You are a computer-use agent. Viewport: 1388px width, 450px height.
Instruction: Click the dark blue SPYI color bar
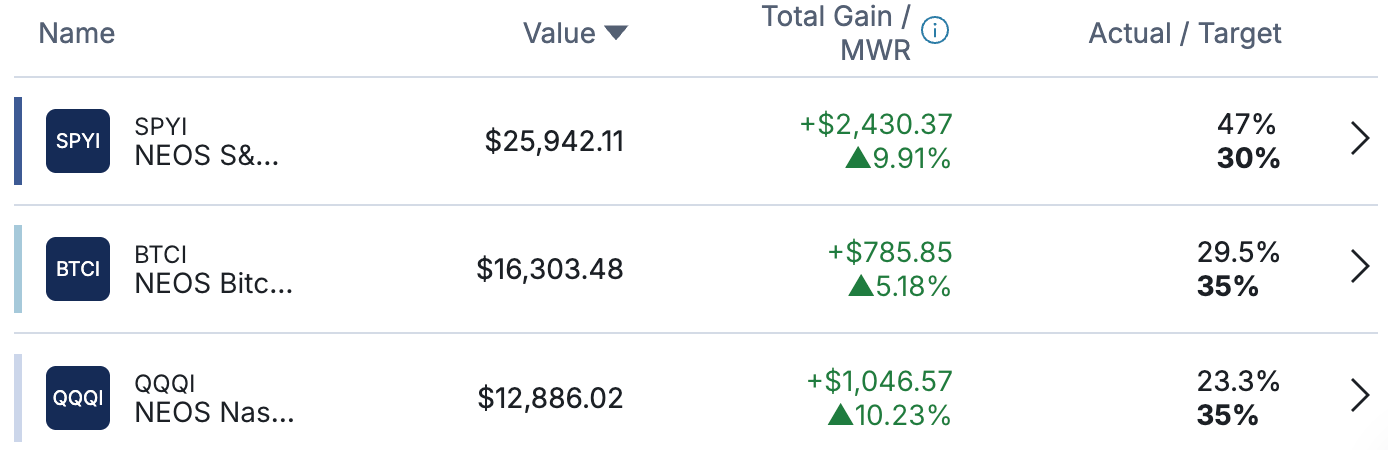point(18,141)
